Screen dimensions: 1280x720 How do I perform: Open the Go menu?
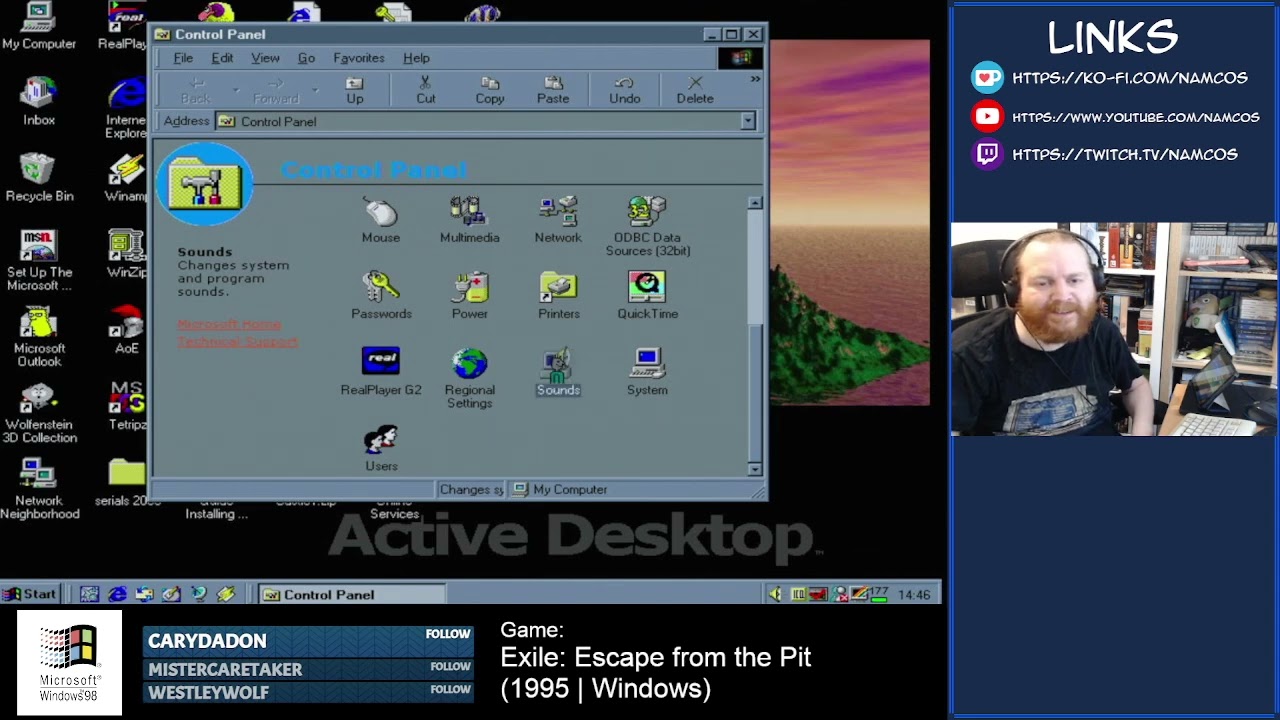pos(306,58)
